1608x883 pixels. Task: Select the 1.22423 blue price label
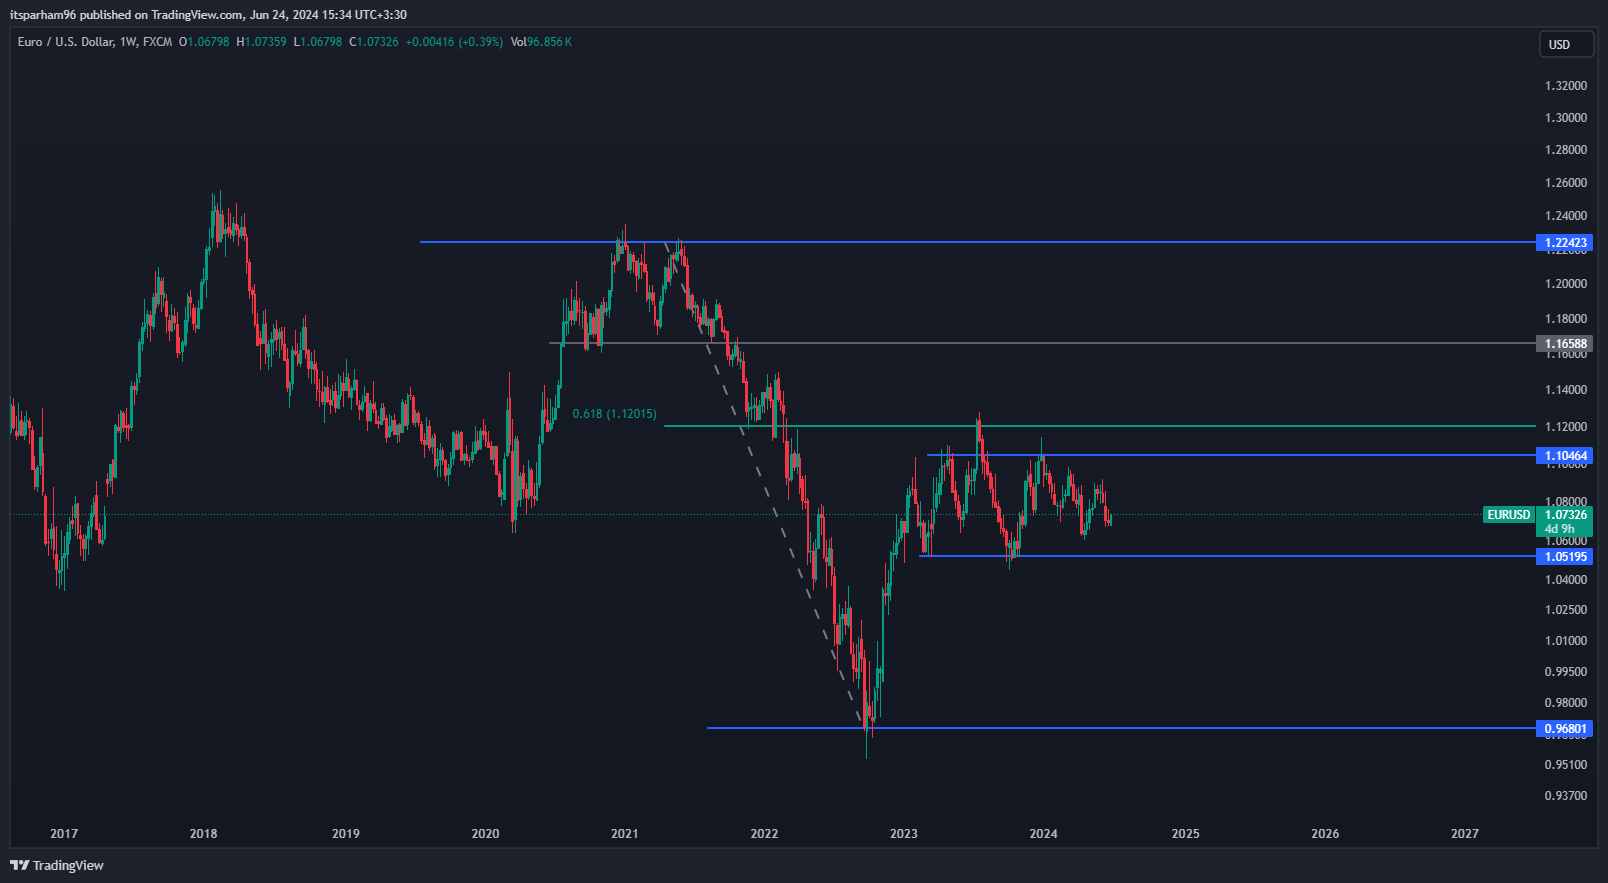[x=1564, y=243]
